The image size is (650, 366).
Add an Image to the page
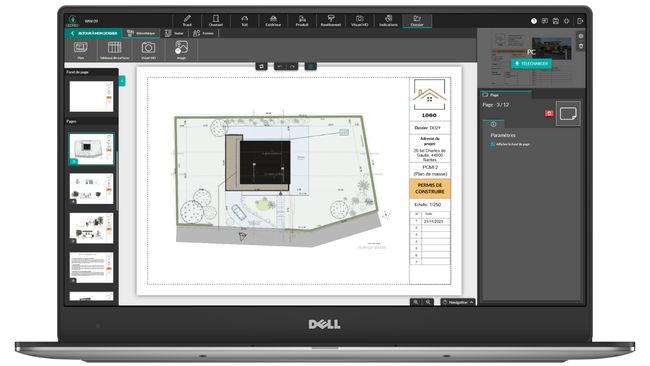coord(181,50)
